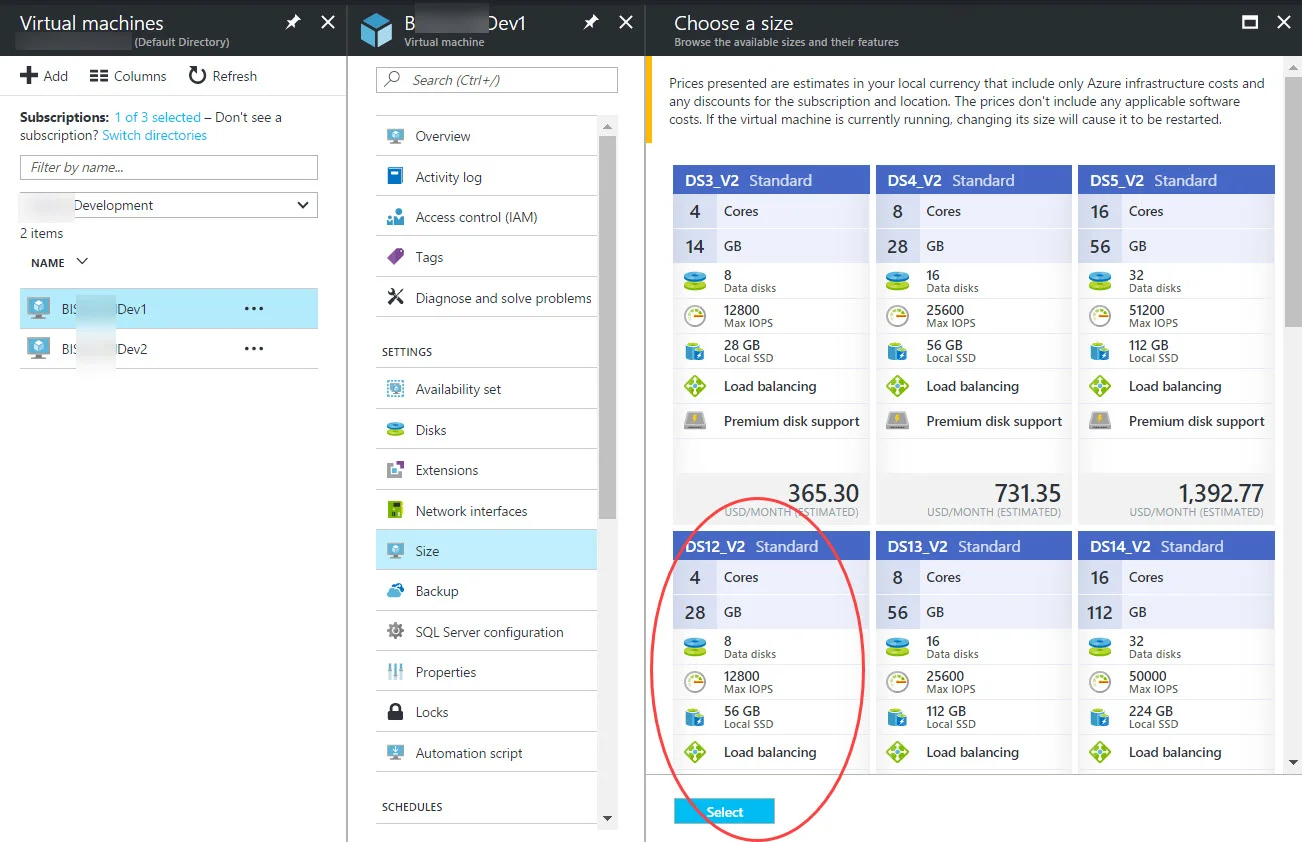Click the Search (Ctrl+/) box
The height and width of the screenshot is (842, 1302).
(x=497, y=80)
